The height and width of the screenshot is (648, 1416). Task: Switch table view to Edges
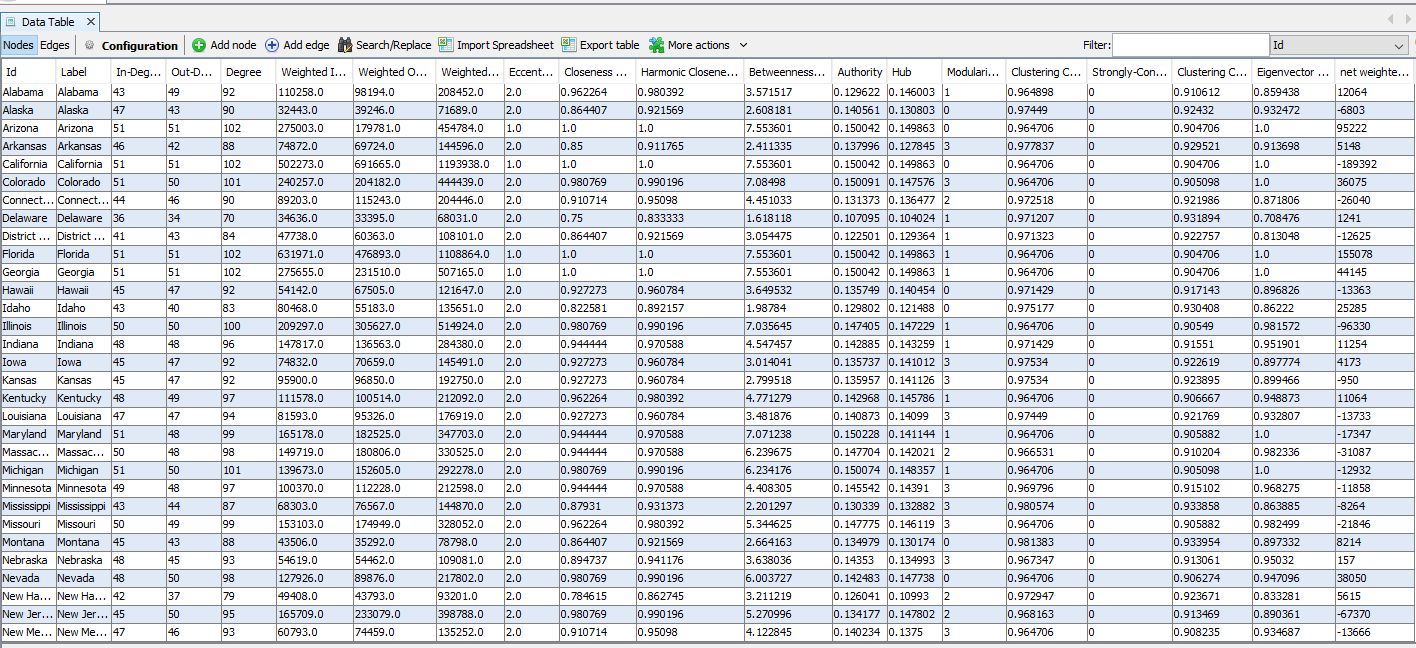coord(55,45)
